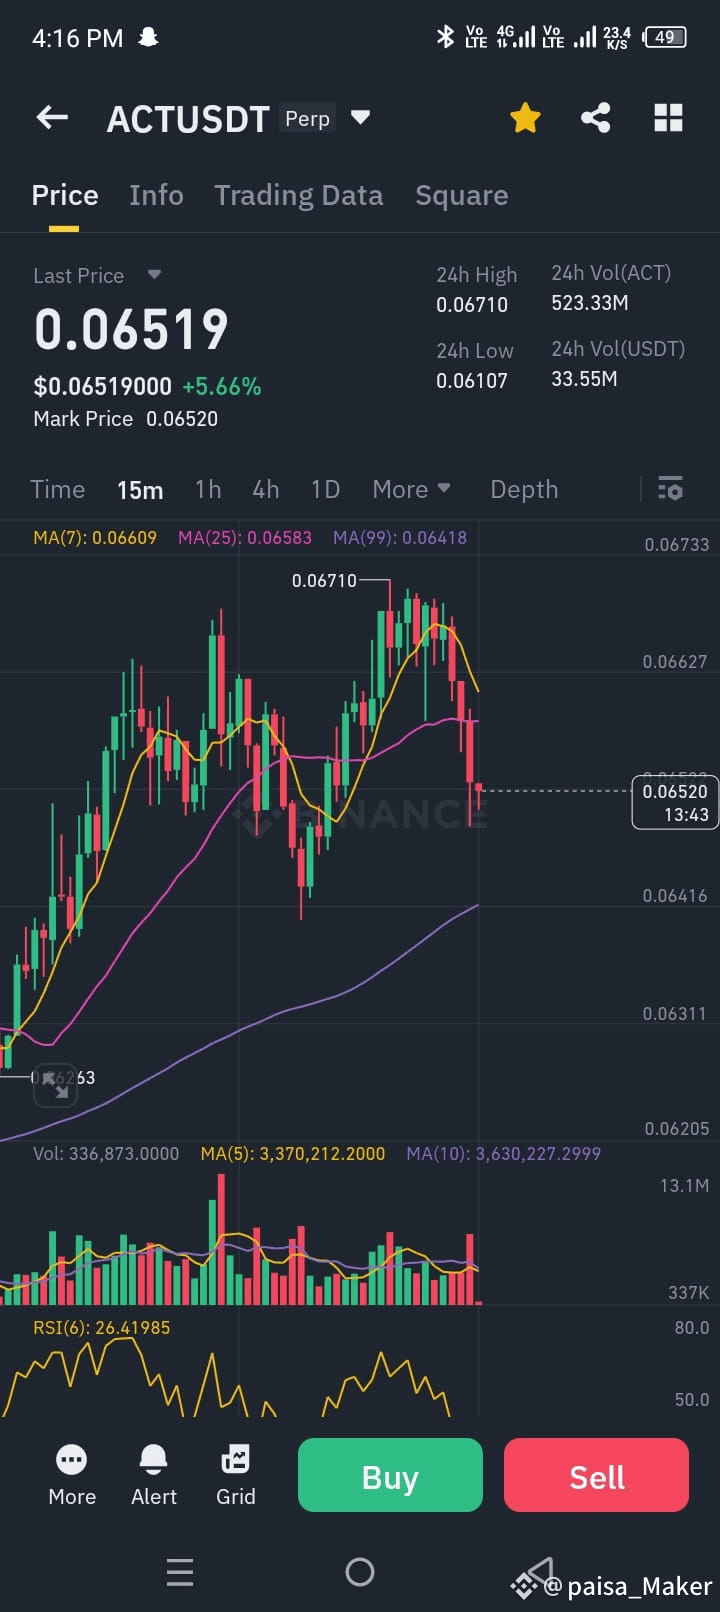This screenshot has width=720, height=1612.
Task: Open chart indicator settings icon
Action: point(670,489)
